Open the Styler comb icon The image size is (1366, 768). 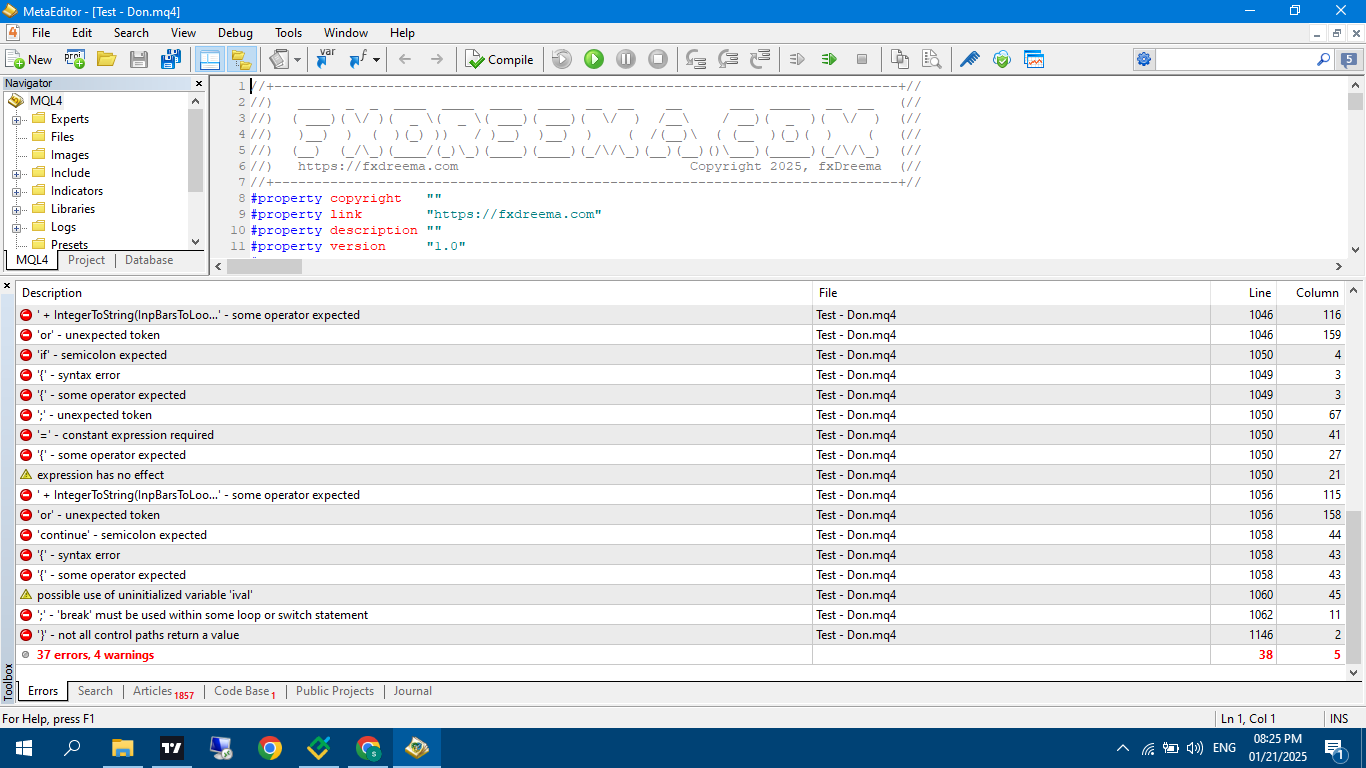[x=970, y=60]
